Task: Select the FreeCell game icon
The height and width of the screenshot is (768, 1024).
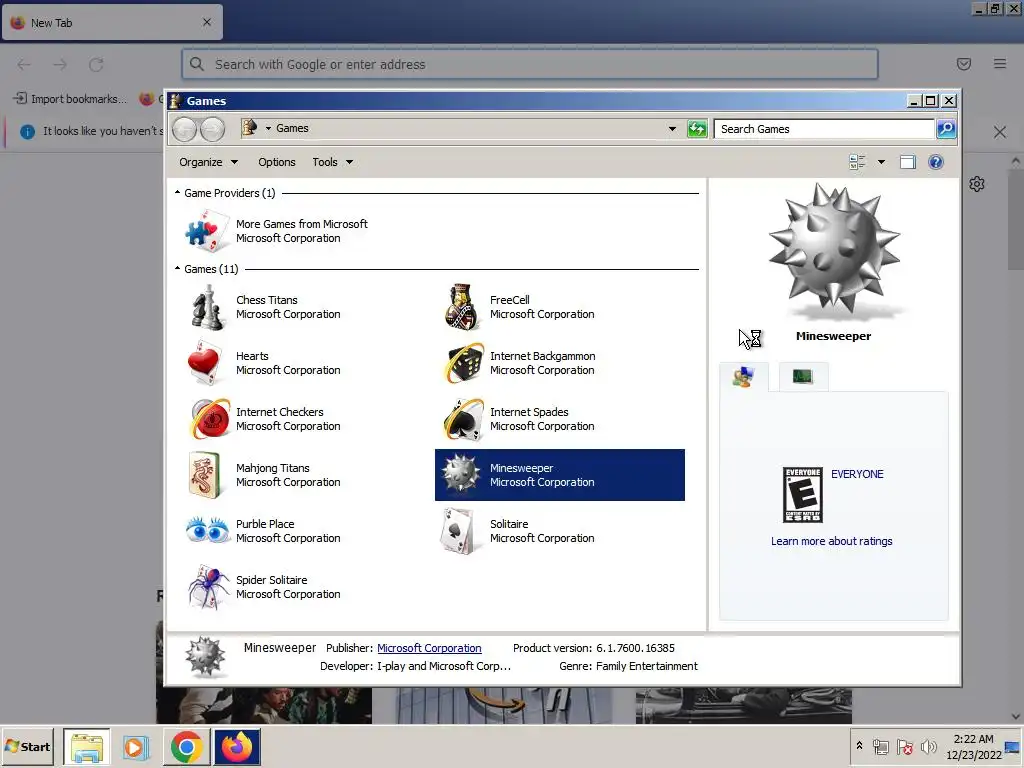Action: (462, 307)
